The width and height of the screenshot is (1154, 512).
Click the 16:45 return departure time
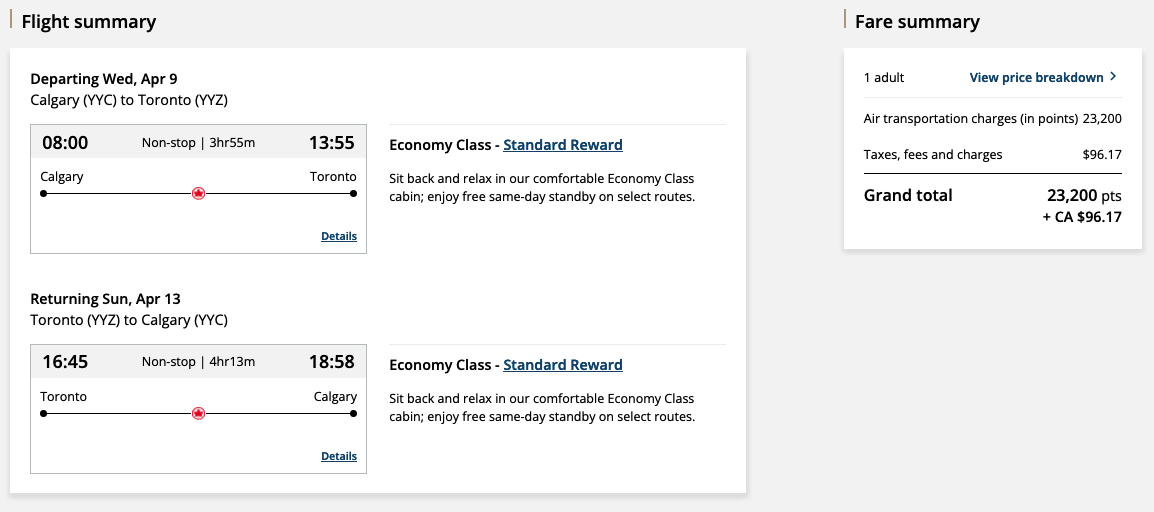pyautogui.click(x=65, y=362)
